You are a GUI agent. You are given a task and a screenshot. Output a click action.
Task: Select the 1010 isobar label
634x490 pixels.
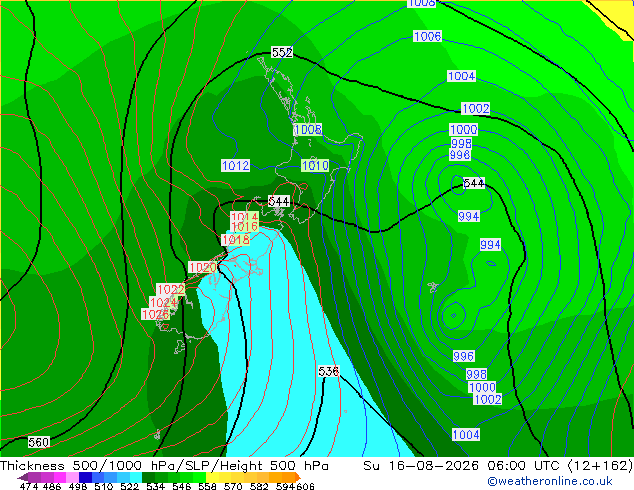point(315,165)
